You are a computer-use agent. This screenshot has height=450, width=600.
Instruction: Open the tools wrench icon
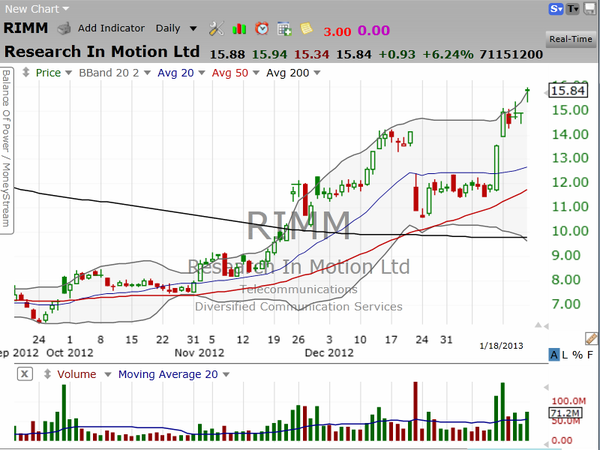[216, 29]
